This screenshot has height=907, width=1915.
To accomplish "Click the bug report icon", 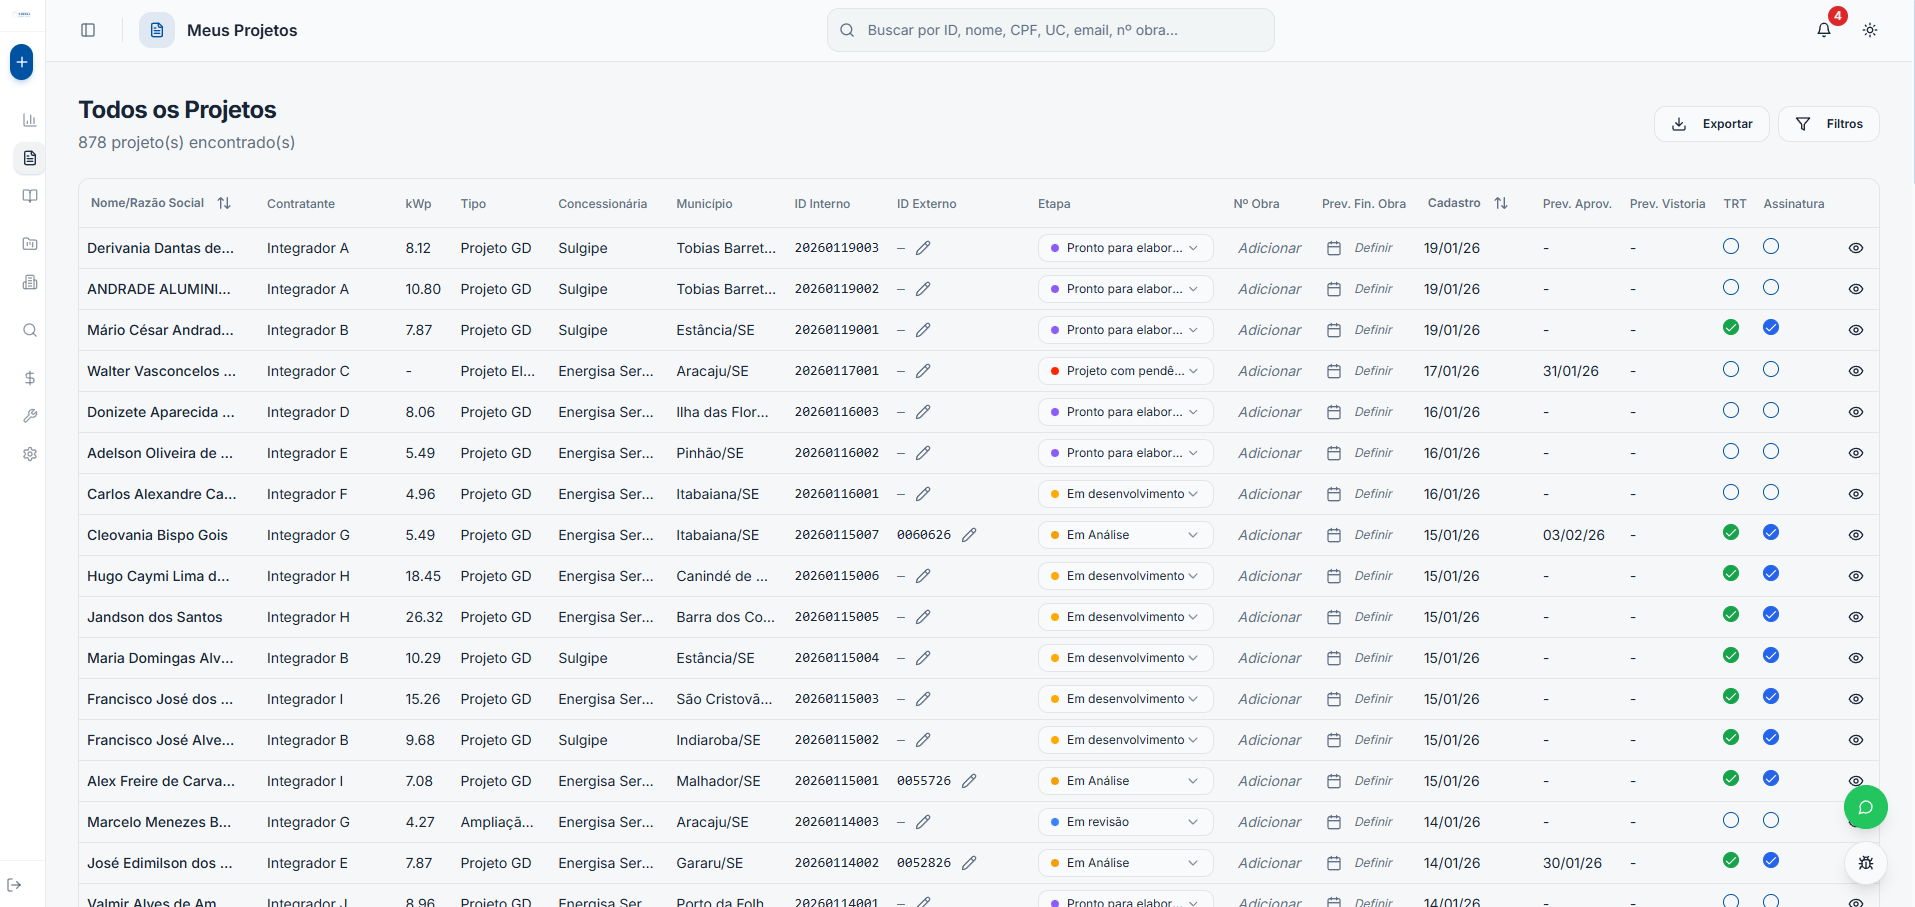I will click(x=1865, y=863).
